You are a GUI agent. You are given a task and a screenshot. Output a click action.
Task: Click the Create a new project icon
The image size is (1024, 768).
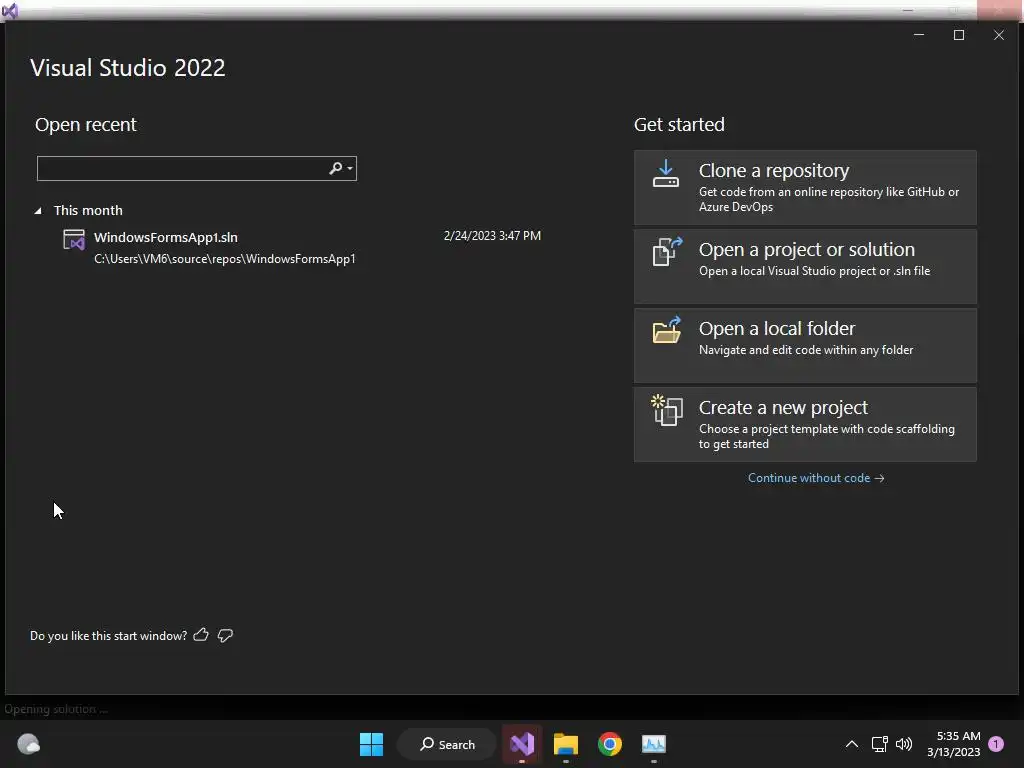[667, 410]
